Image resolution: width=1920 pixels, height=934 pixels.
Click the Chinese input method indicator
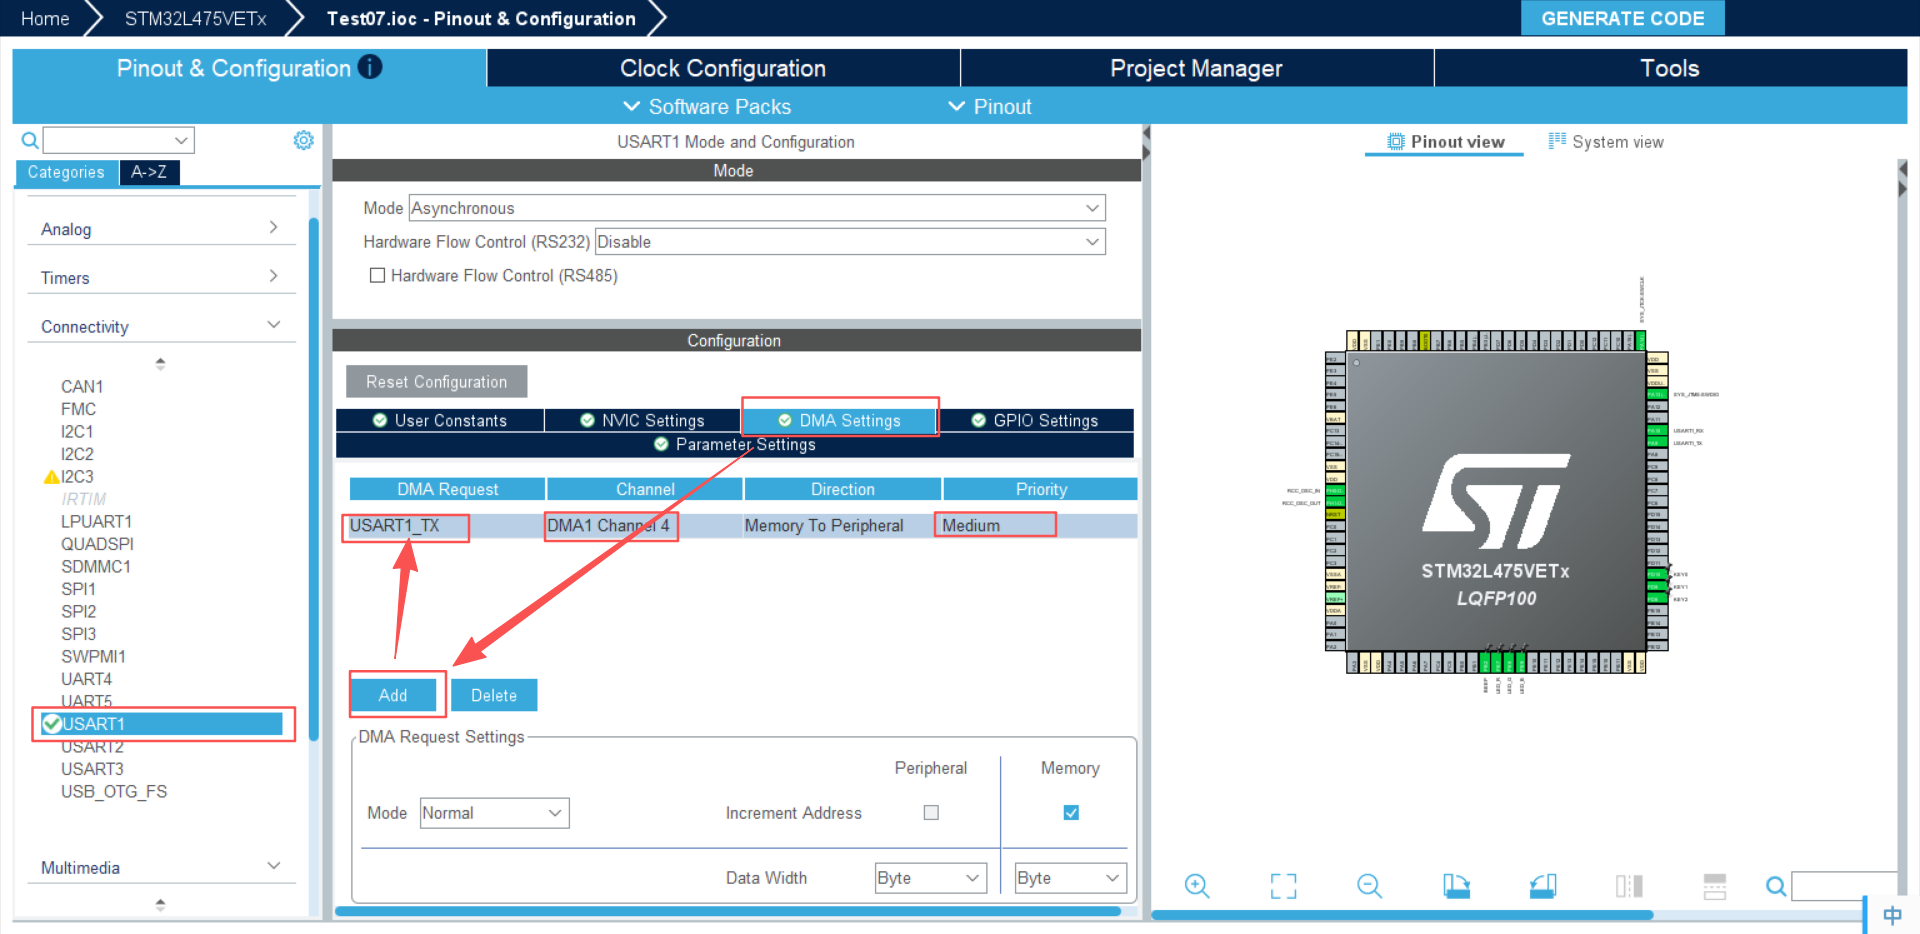click(1892, 915)
